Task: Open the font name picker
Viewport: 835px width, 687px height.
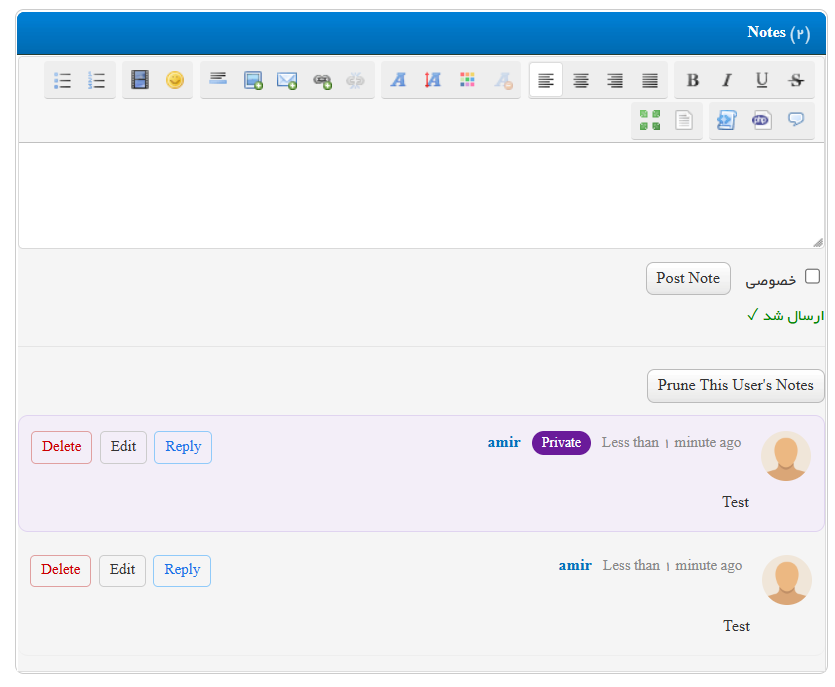Action: tap(398, 80)
